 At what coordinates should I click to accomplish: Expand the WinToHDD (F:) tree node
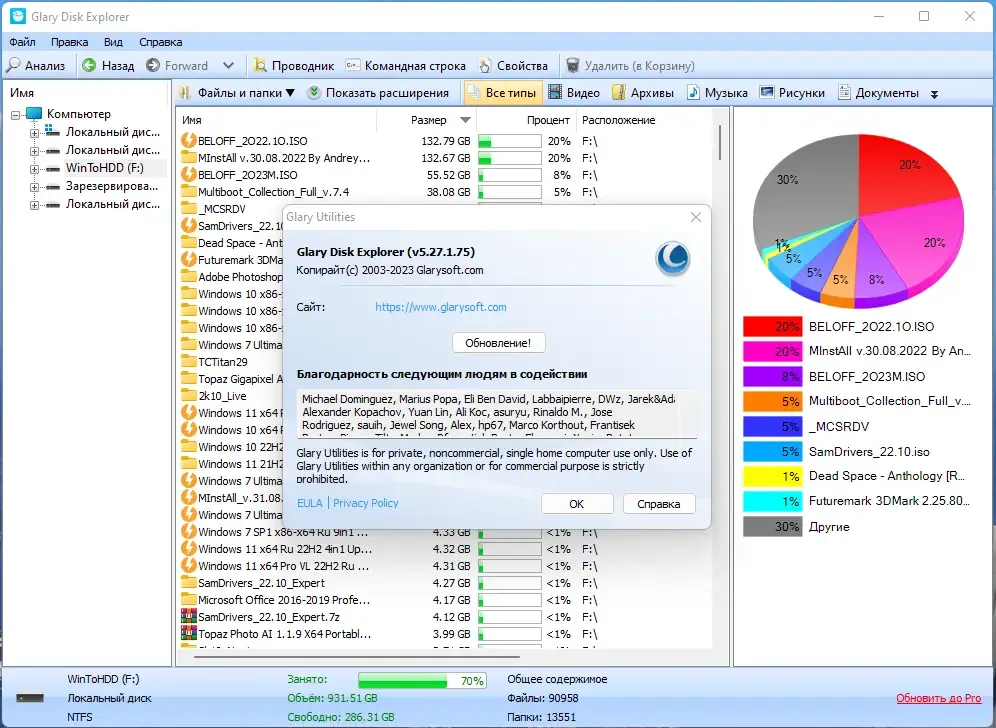click(34, 169)
